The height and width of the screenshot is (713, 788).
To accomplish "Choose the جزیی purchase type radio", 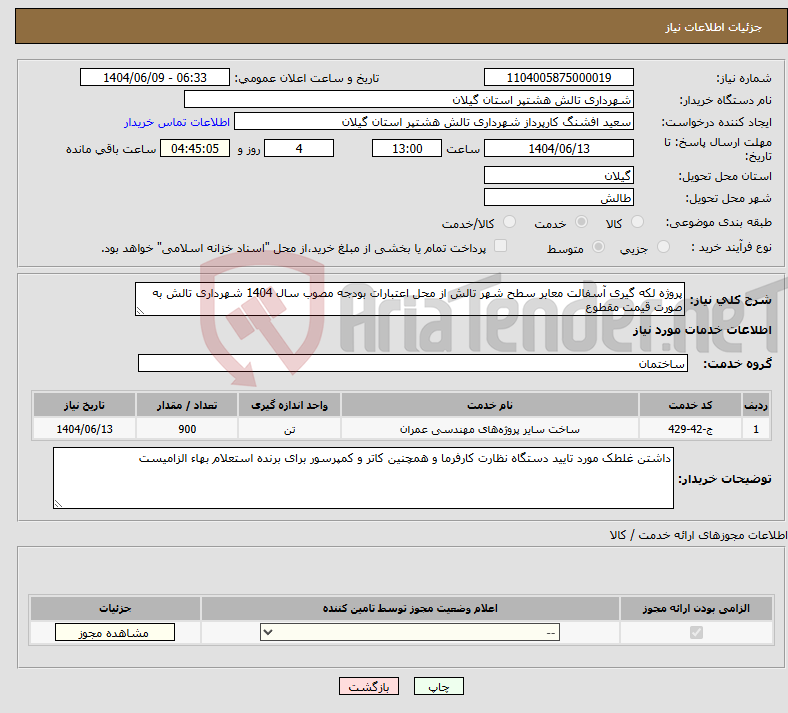I will [663, 247].
